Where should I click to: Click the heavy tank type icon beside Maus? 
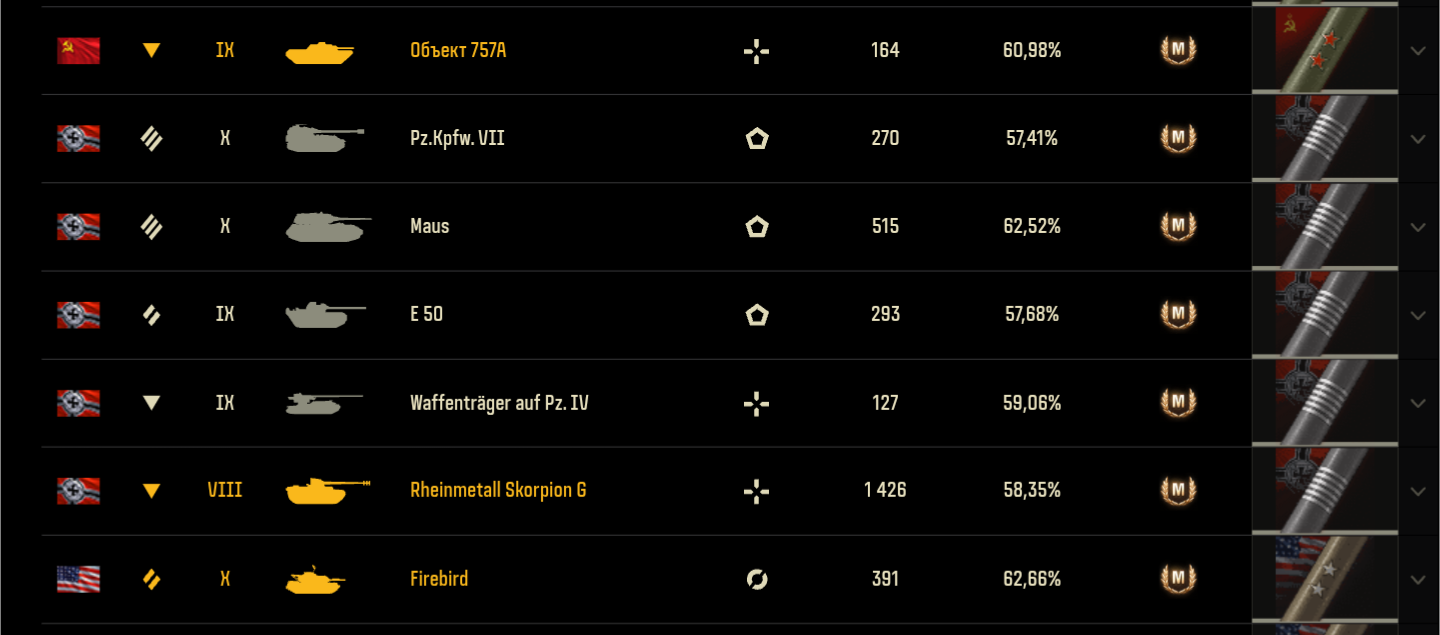pos(151,227)
